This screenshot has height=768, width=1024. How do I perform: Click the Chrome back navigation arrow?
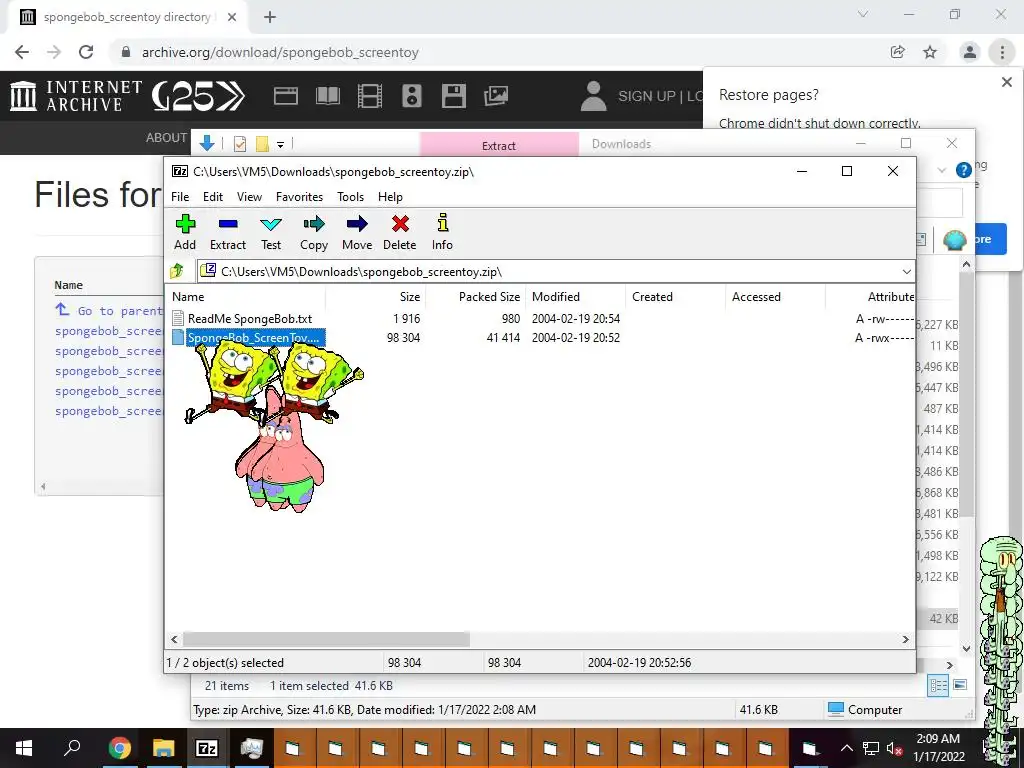22,52
